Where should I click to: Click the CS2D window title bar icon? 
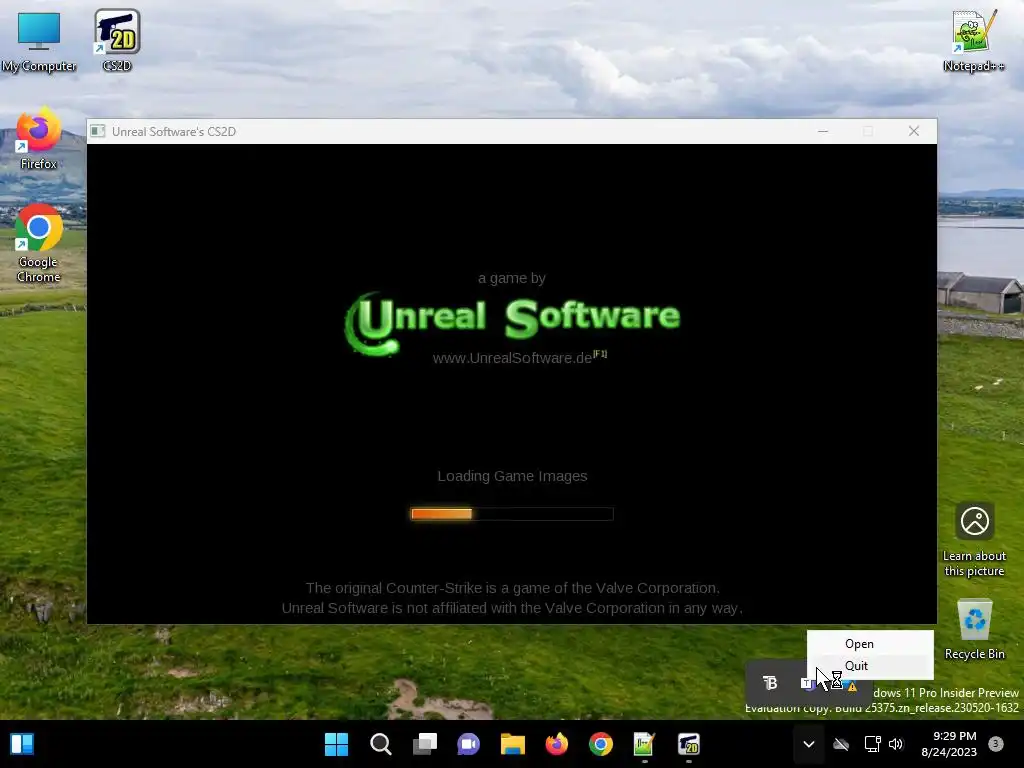[x=97, y=131]
